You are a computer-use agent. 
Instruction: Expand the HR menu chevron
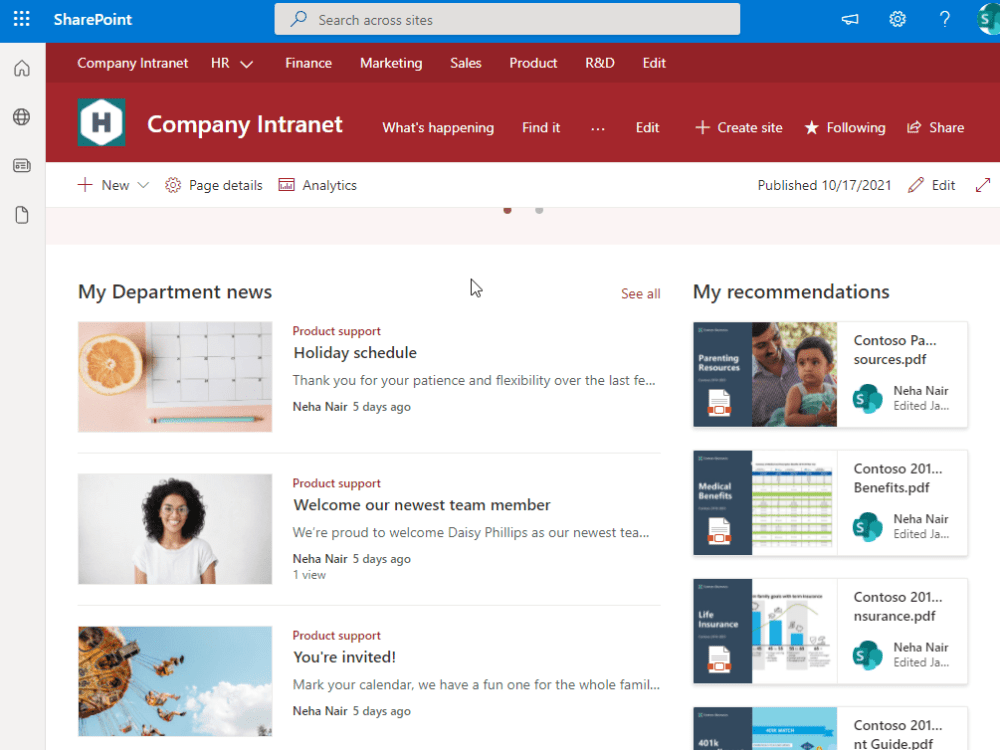click(247, 64)
